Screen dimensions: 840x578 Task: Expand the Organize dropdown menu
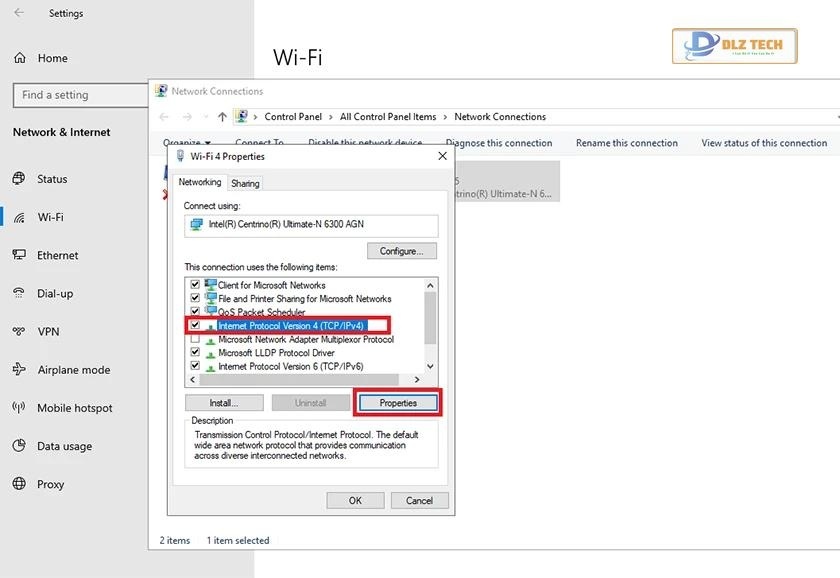pyautogui.click(x=186, y=143)
